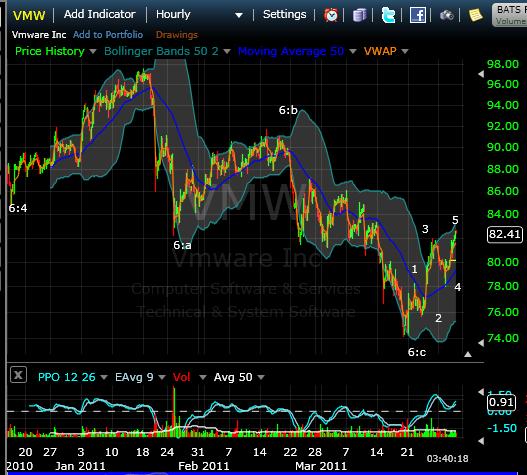Image resolution: width=527 pixels, height=475 pixels.
Task: Open the yellow sticky note icon
Action: click(x=475, y=15)
